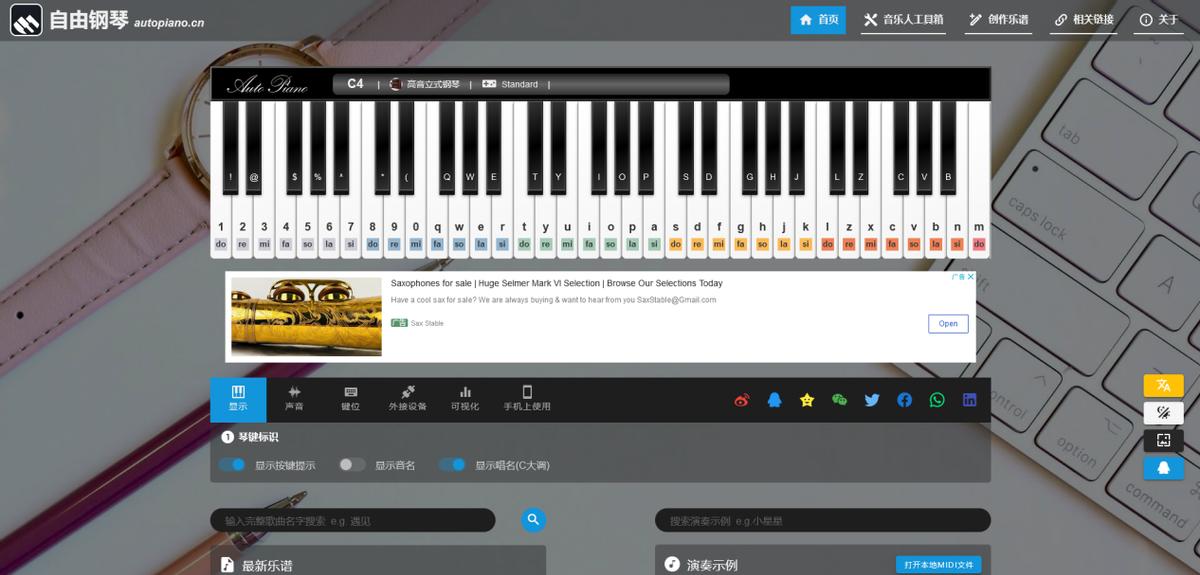Share on Twitter bird icon
Screen dimensions: 1200x575
[872, 400]
